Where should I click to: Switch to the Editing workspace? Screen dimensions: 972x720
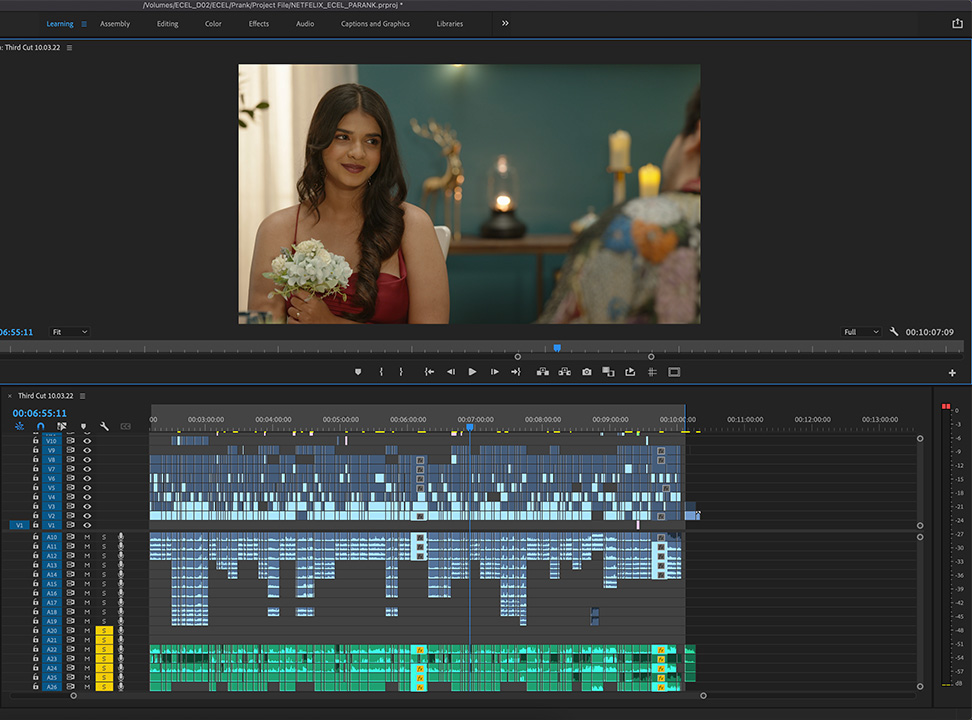(x=167, y=24)
